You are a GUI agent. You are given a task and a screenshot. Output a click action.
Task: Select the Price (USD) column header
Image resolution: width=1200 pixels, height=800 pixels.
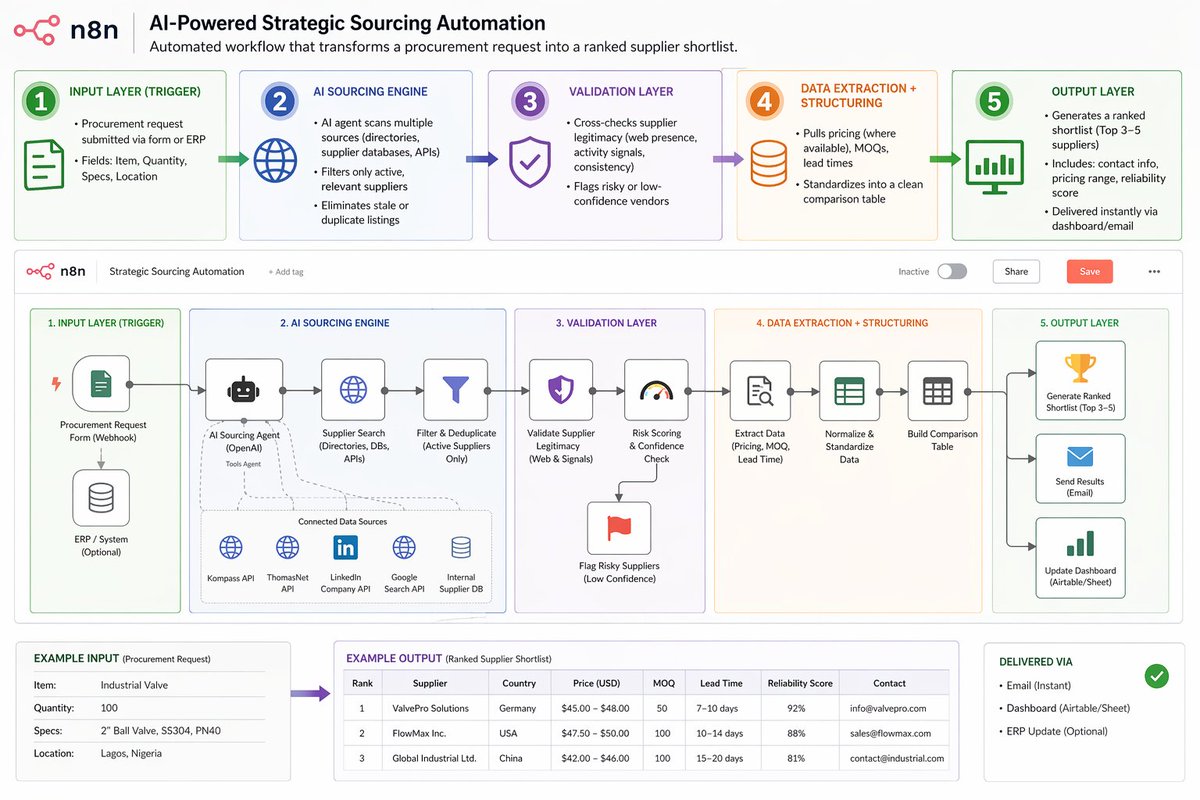pyautogui.click(x=598, y=683)
